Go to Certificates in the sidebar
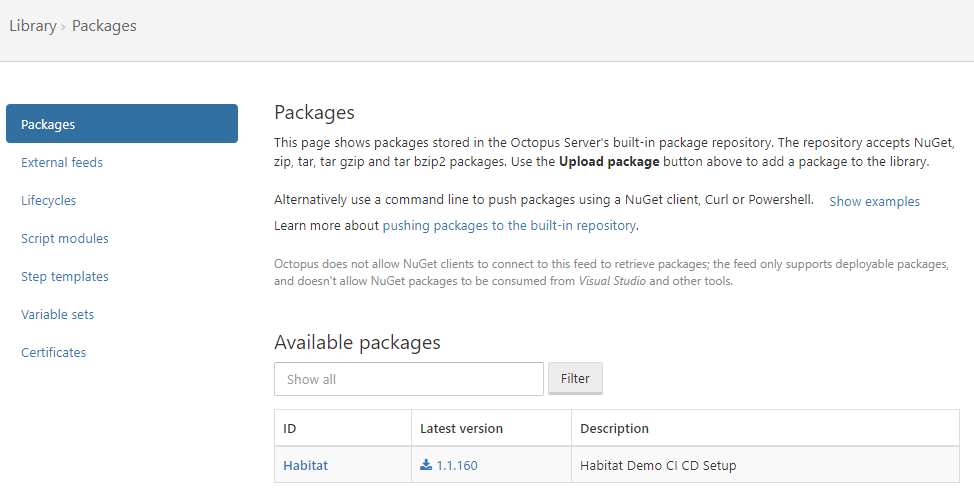 53,352
